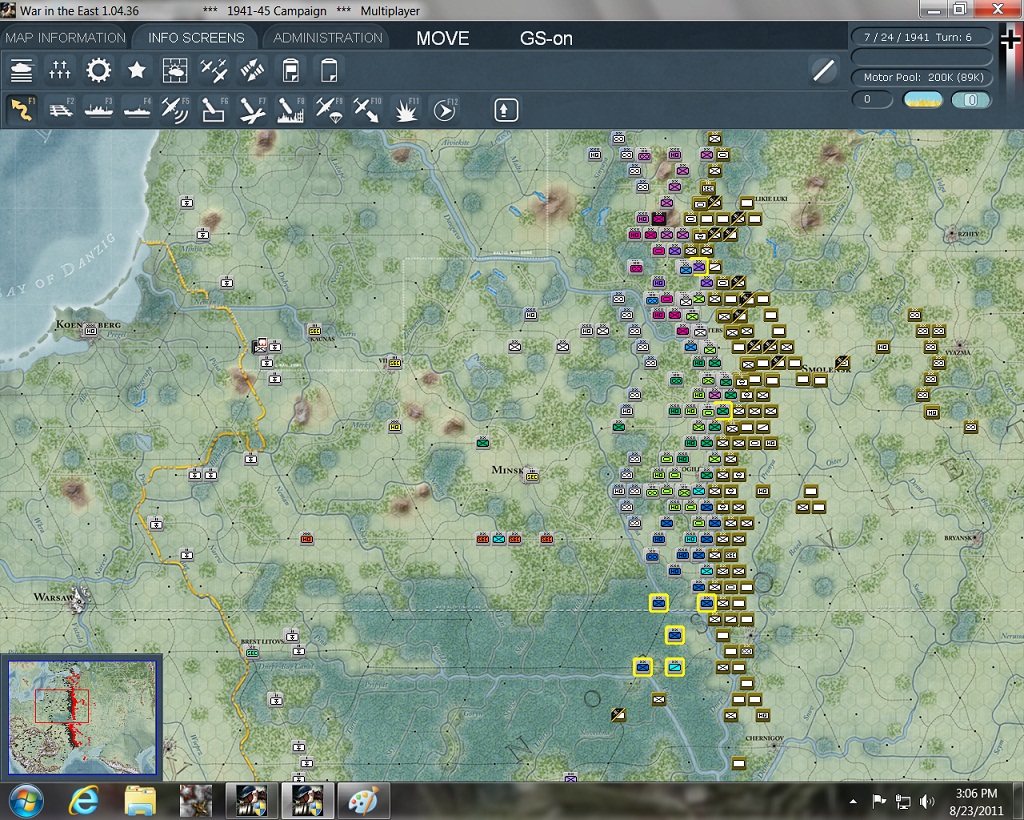This screenshot has height=820, width=1024.
Task: Select green unit at Brest Litovsk
Action: point(252,652)
